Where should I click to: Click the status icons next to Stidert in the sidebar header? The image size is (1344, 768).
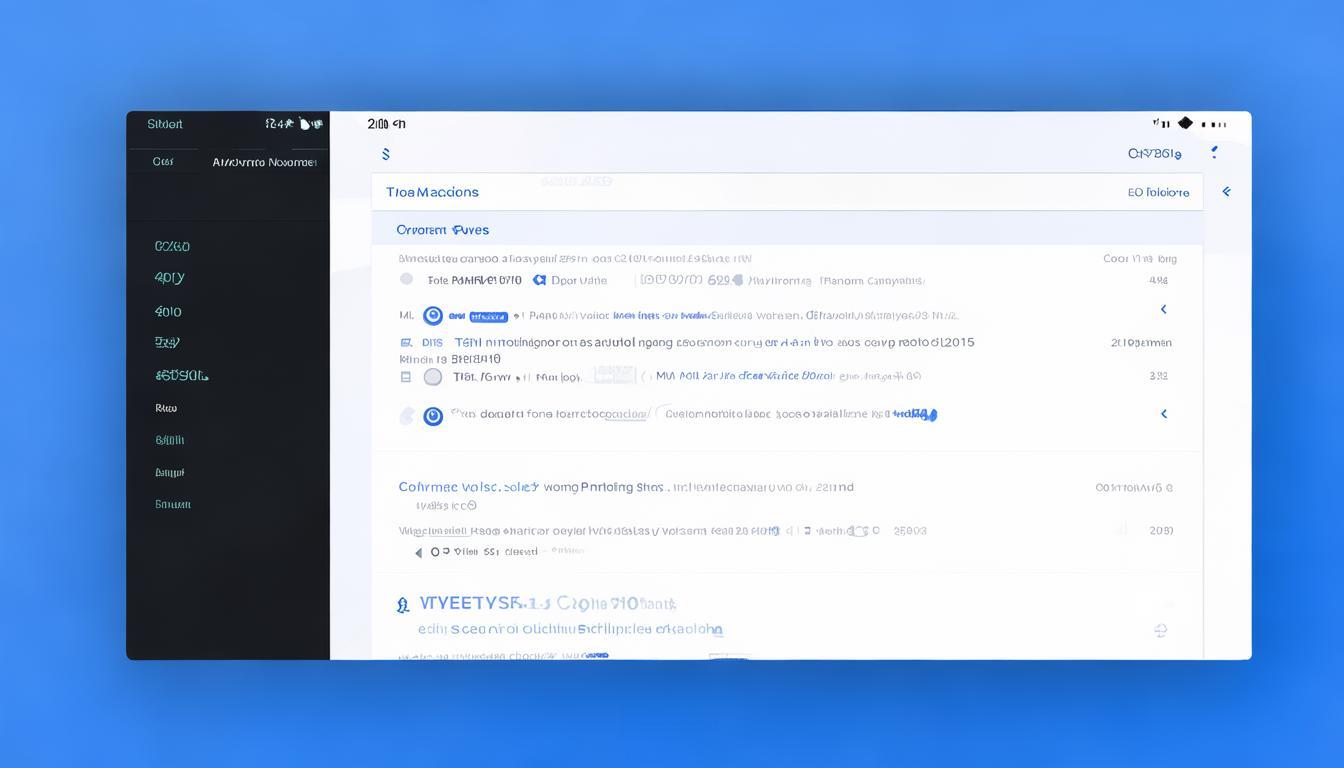point(294,124)
